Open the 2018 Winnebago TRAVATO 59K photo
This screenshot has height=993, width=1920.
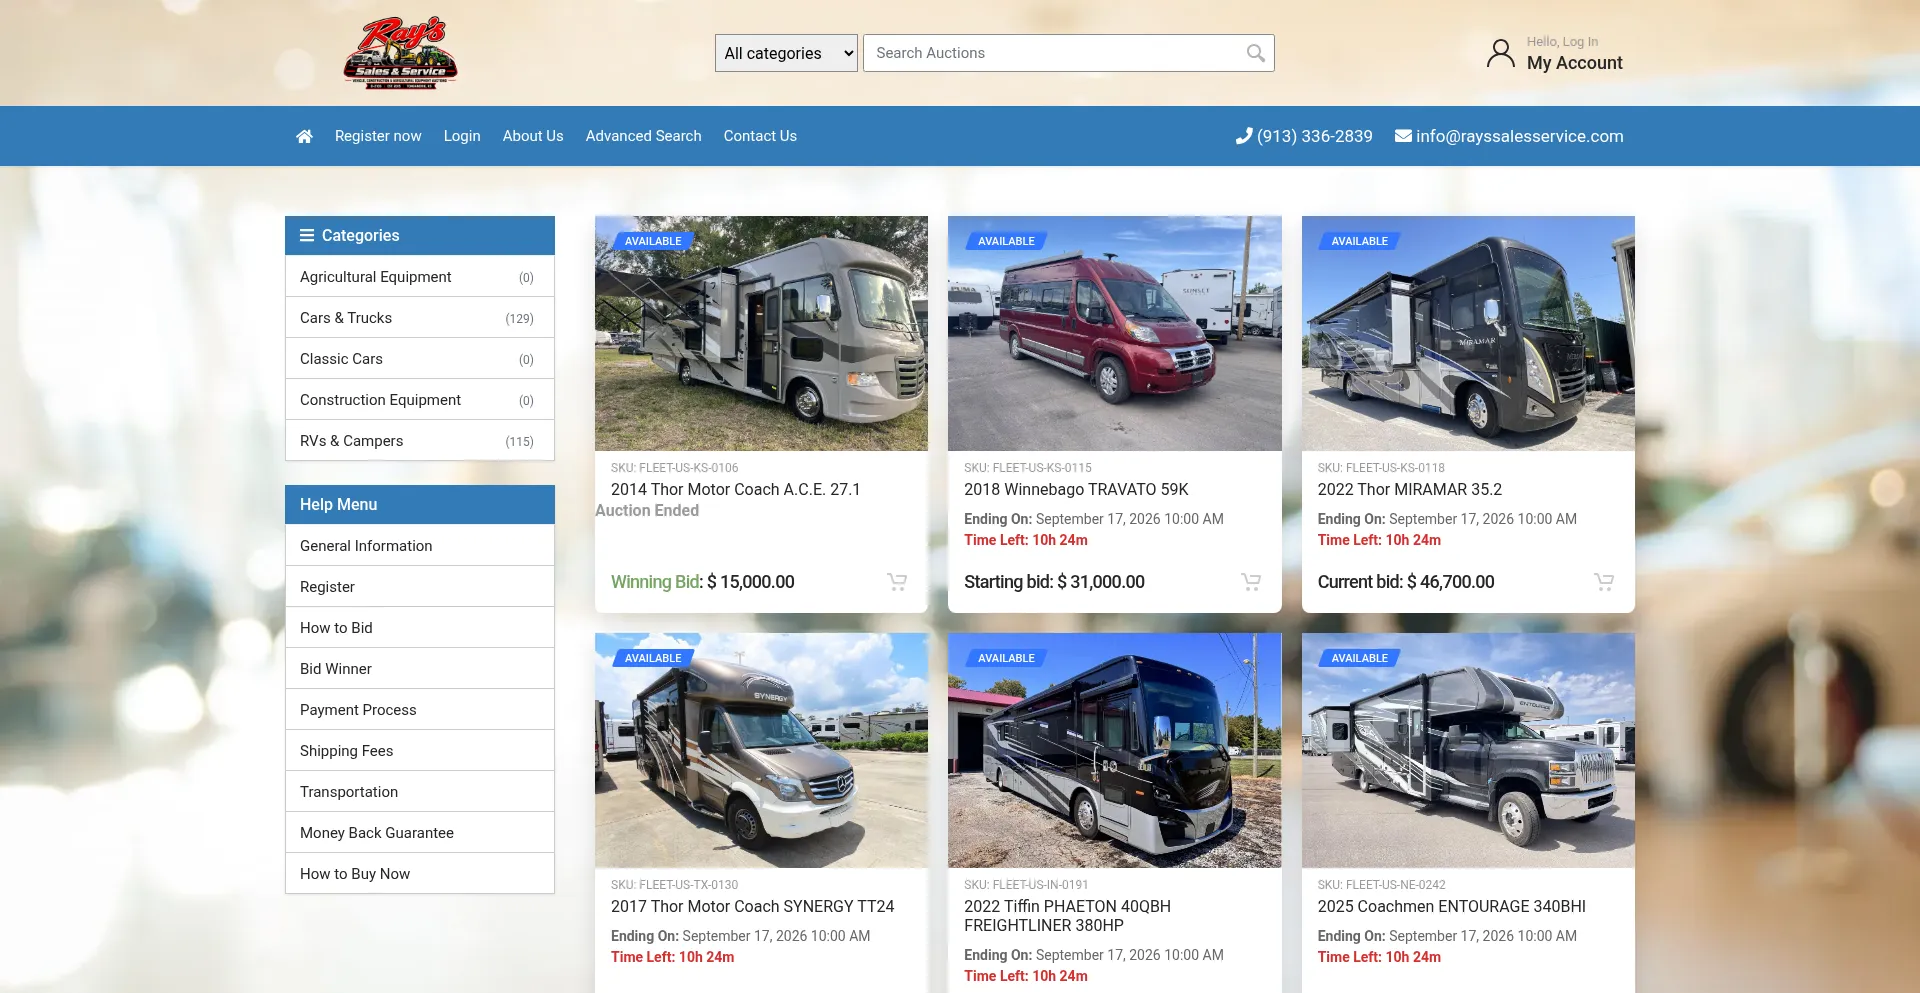[x=1115, y=334]
